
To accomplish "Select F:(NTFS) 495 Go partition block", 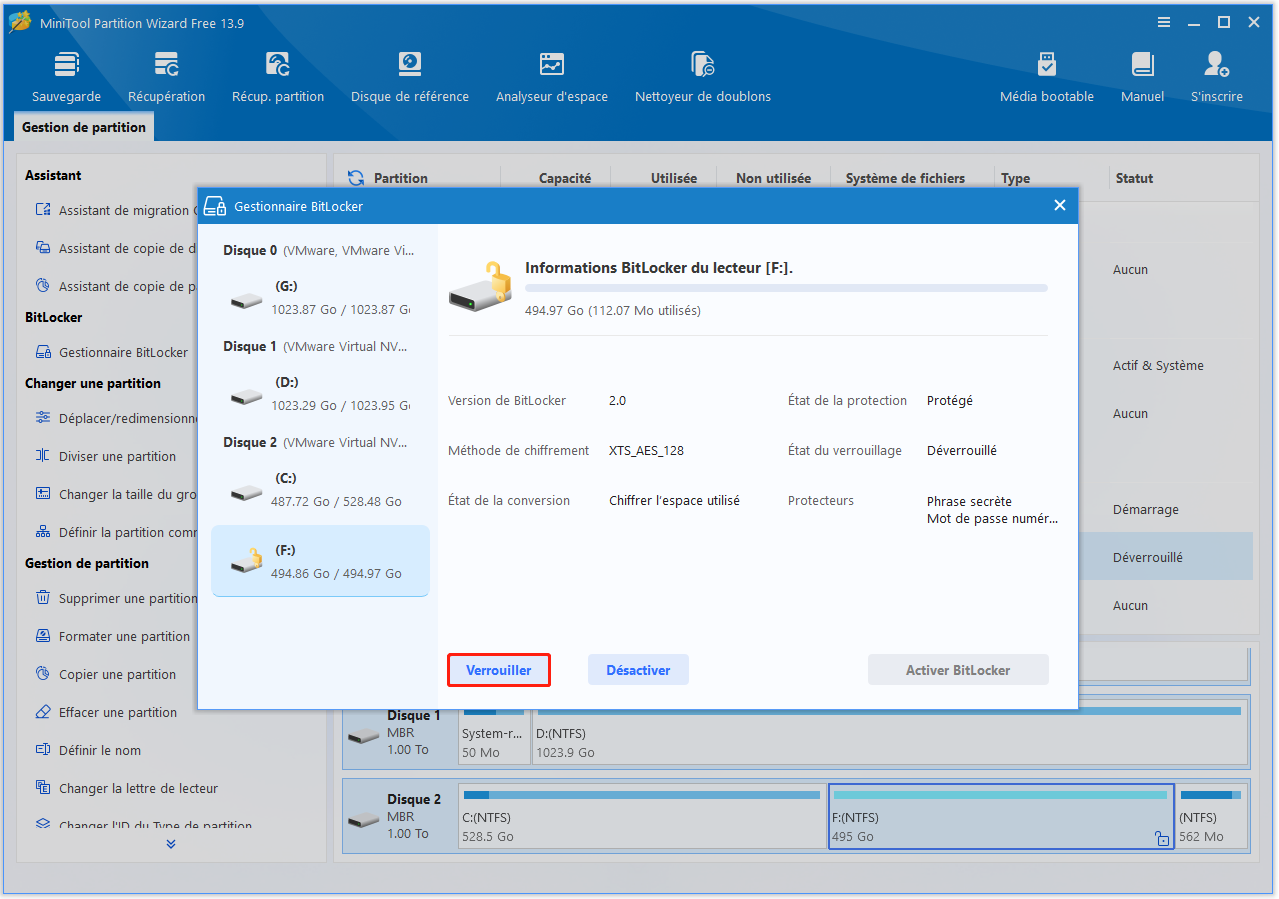I will pyautogui.click(x=1001, y=815).
